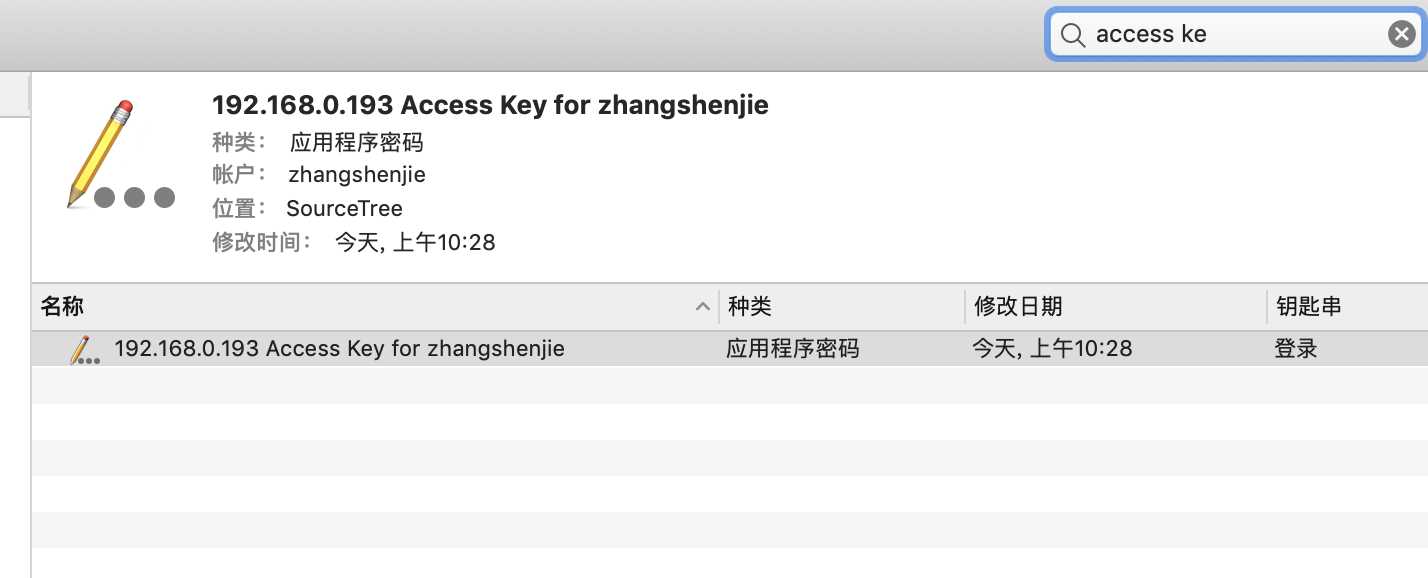Click the 修改时间 value in the details header
The image size is (1428, 578).
coord(415,242)
